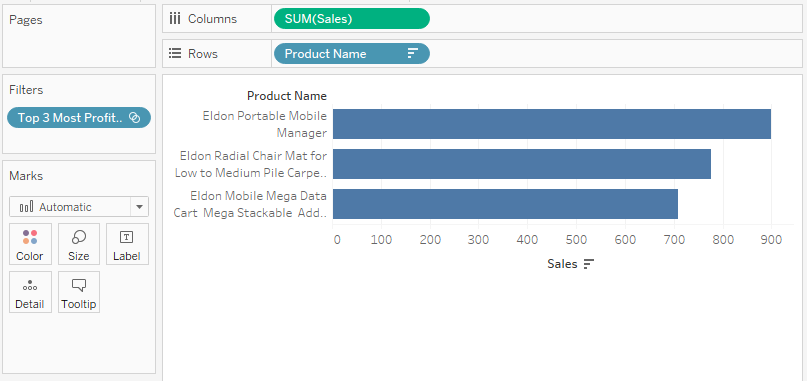This screenshot has height=381, width=807.
Task: Select the SUM(Sales) pill in Columns
Action: (x=352, y=19)
